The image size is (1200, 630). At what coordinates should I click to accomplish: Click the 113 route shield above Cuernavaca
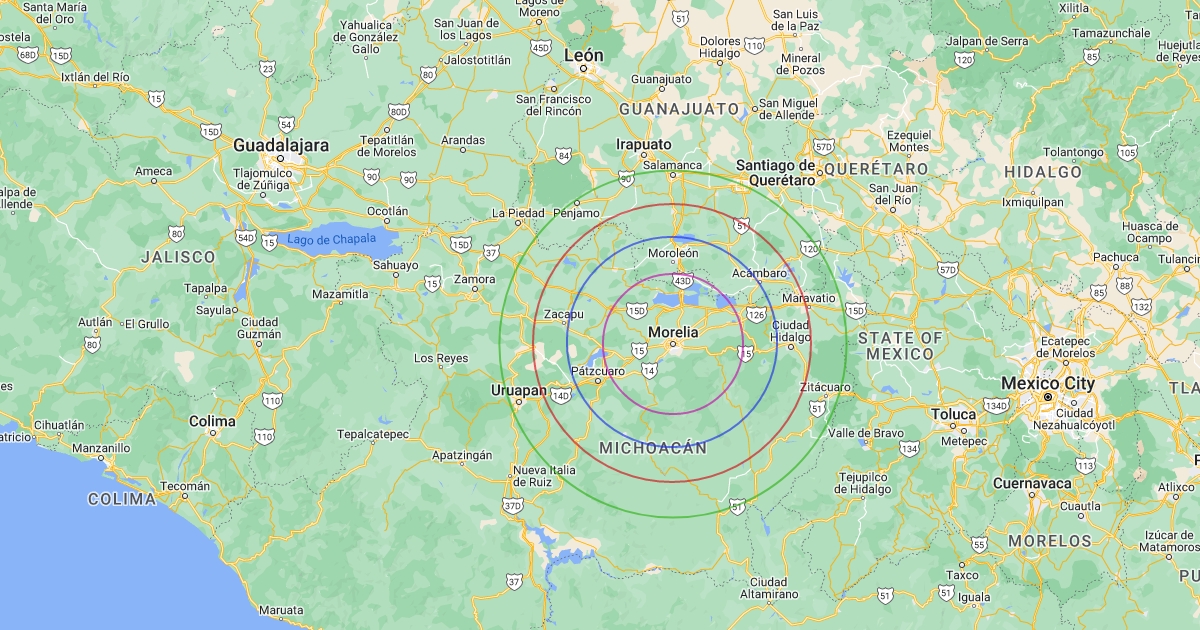click(x=1085, y=465)
